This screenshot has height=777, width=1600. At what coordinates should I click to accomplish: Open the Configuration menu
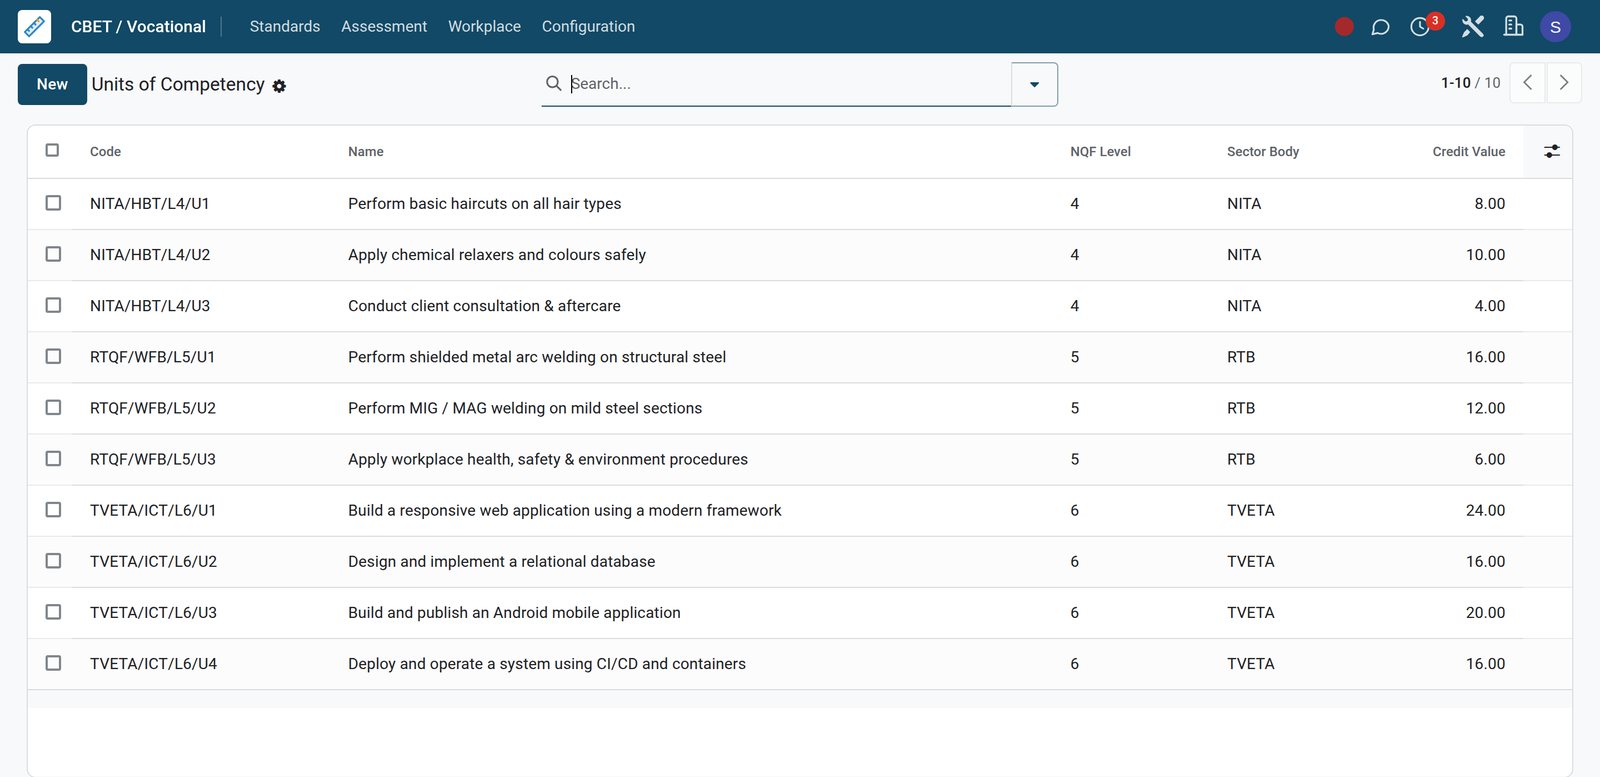(x=588, y=27)
